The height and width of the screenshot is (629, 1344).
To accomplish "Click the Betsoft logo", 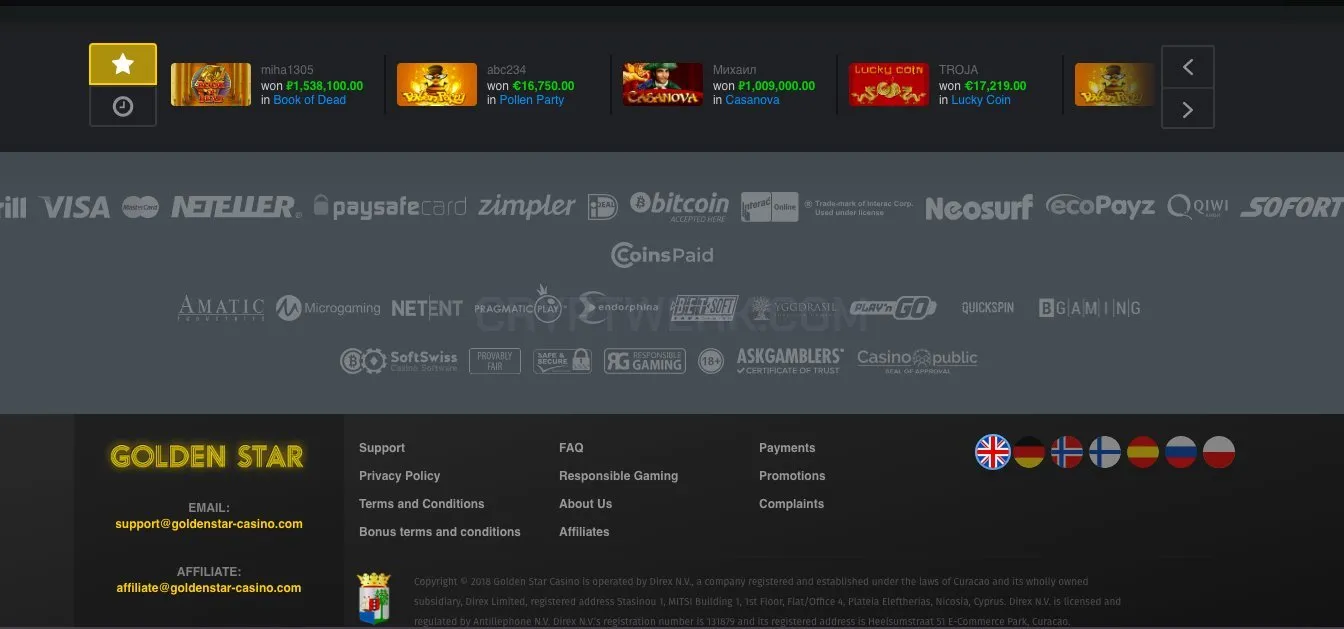I will click(x=704, y=308).
